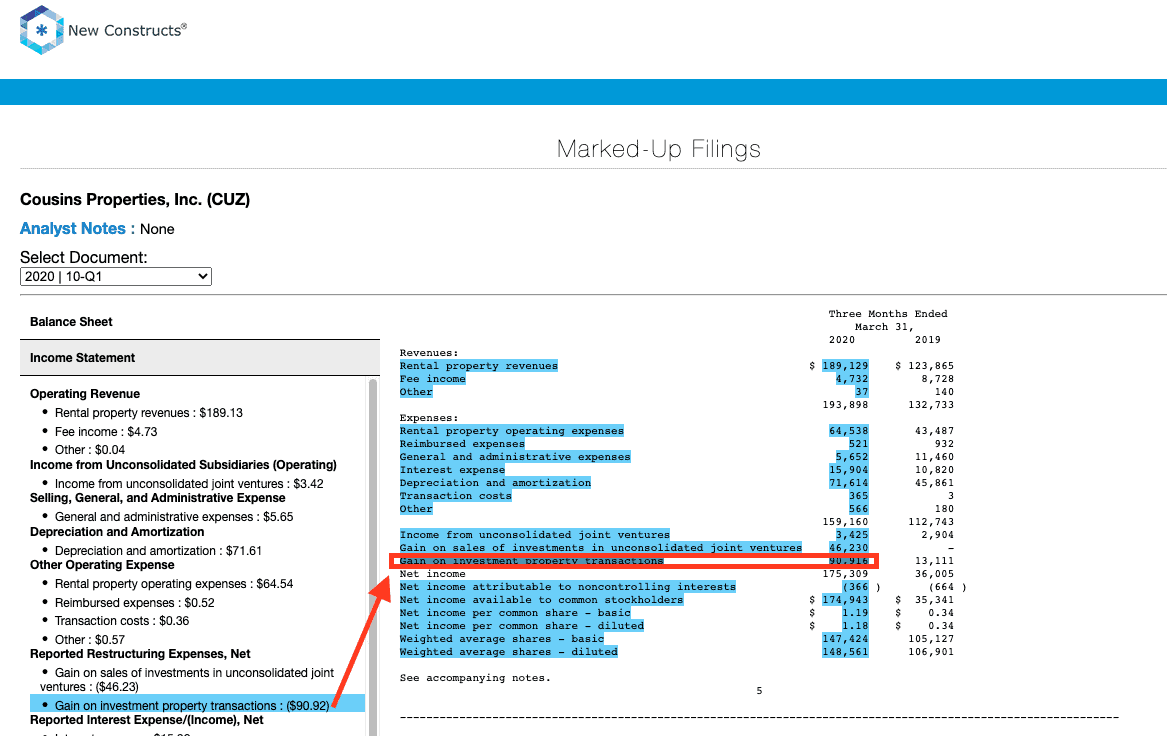Click highlighted value 64,538 in filing
1167x736 pixels.
click(848, 431)
